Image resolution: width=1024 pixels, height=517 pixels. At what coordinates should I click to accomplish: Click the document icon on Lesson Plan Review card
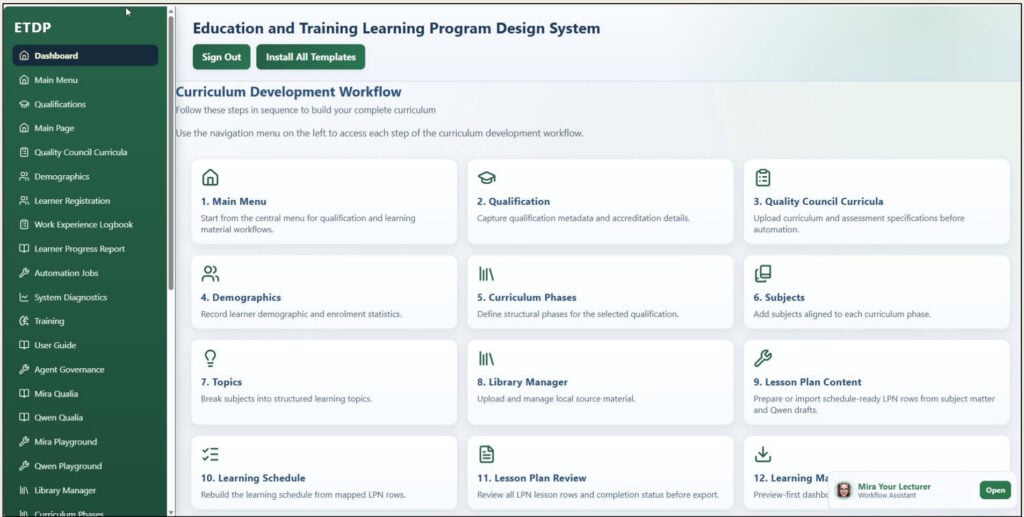click(x=487, y=454)
